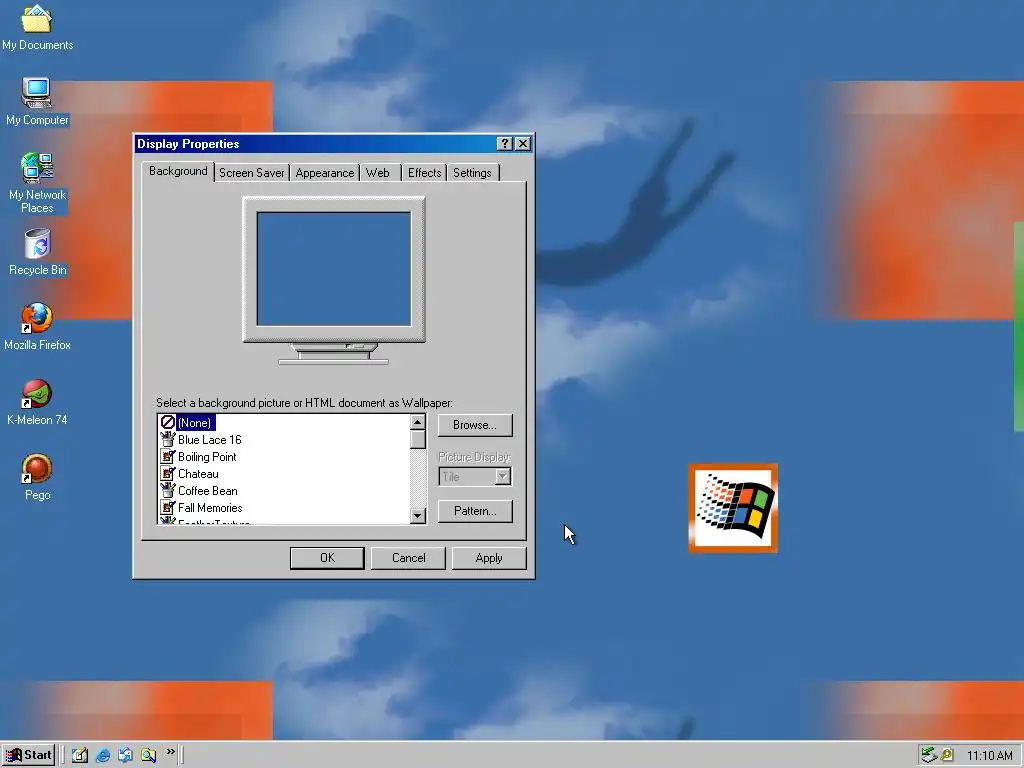Click the wallpaper list scroll down arrow
The image size is (1024, 768).
point(418,516)
